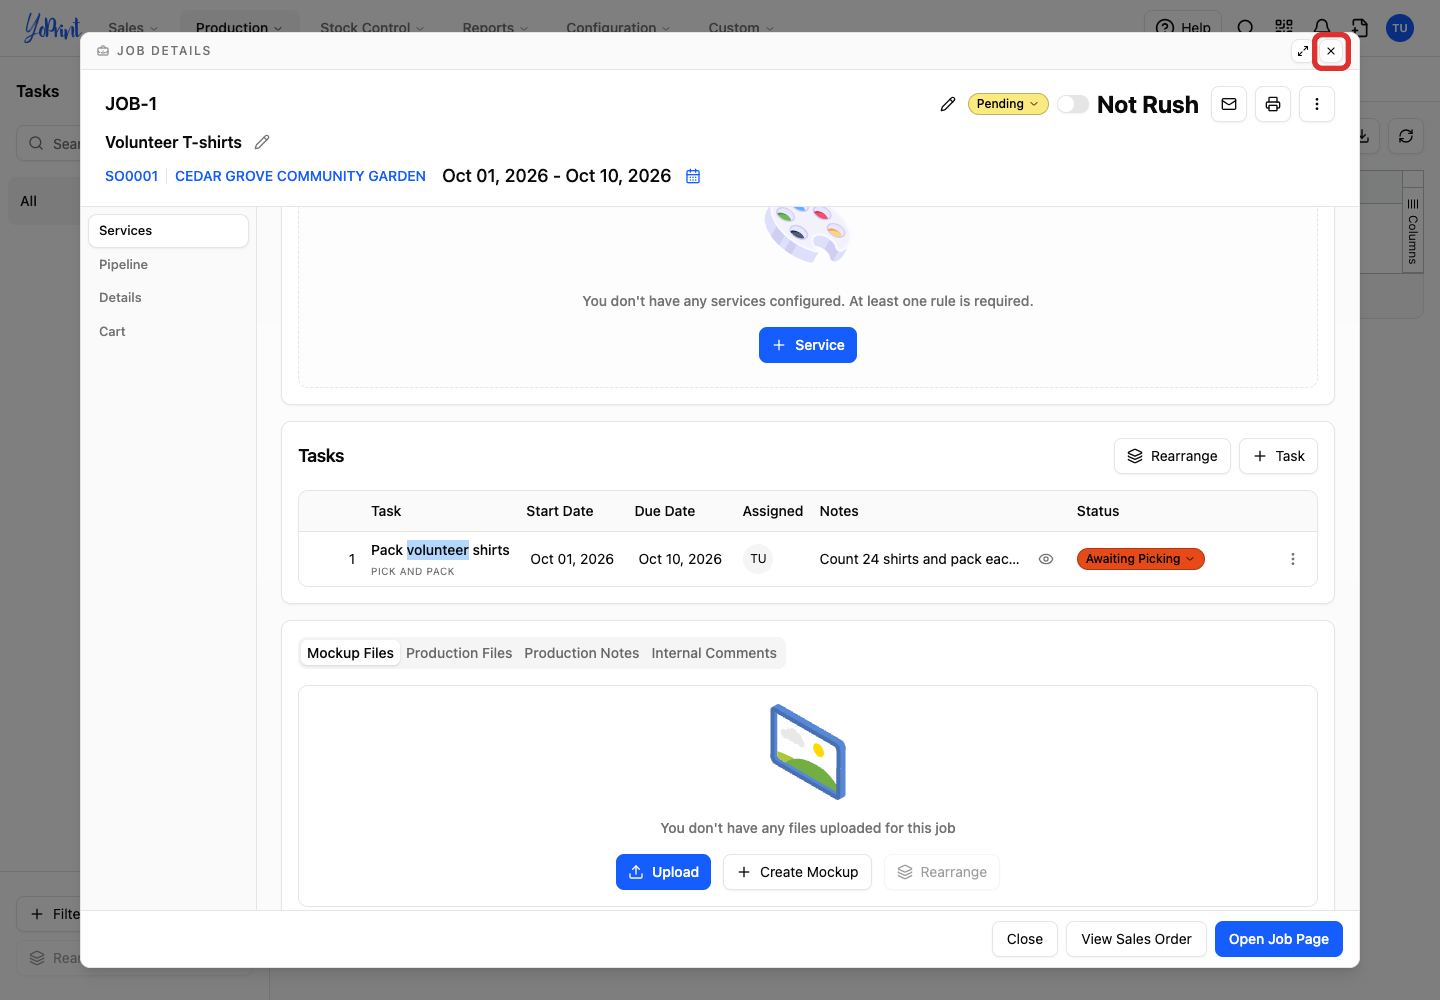Click the Close button in the dialog footer
The width and height of the screenshot is (1440, 1000).
(1025, 939)
